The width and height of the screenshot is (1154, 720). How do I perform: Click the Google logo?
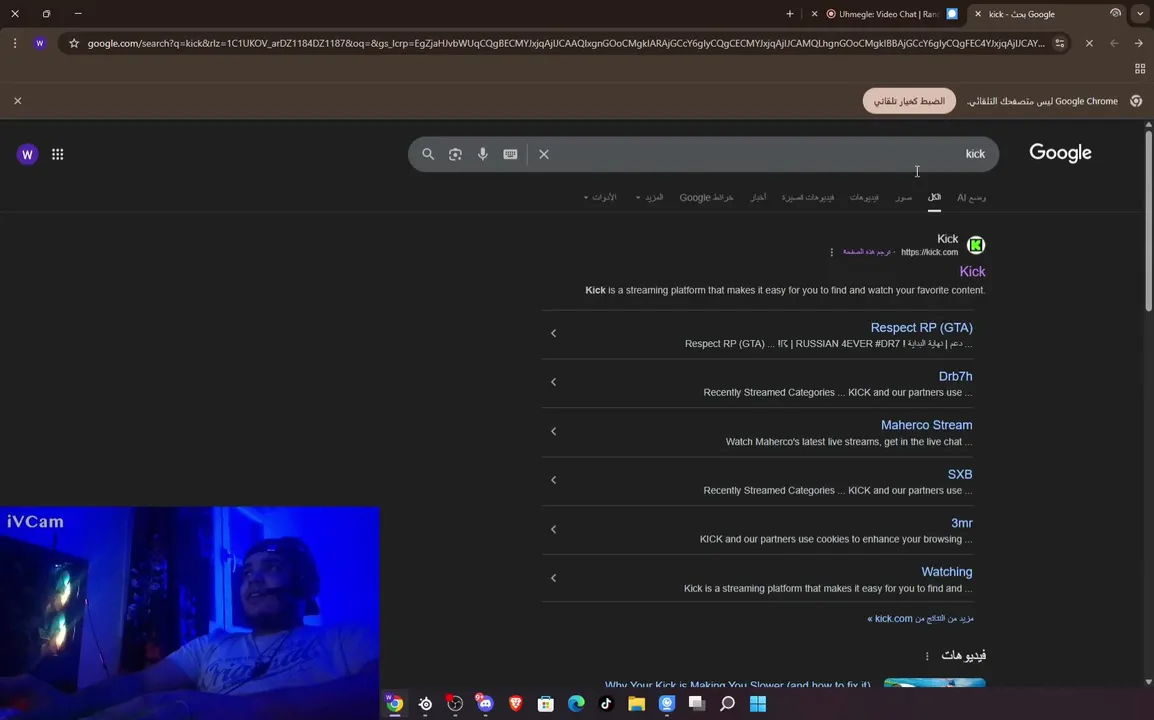point(1060,153)
